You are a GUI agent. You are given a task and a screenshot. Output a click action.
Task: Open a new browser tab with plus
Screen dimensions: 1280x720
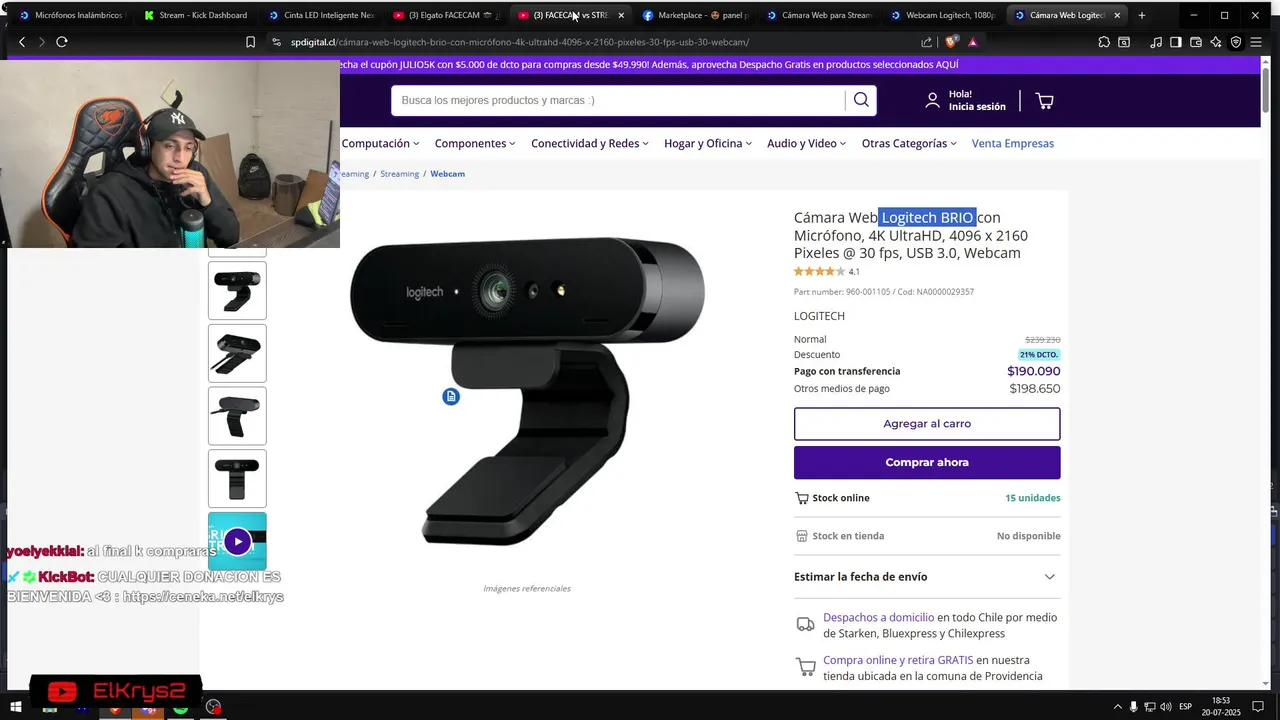(x=1142, y=15)
